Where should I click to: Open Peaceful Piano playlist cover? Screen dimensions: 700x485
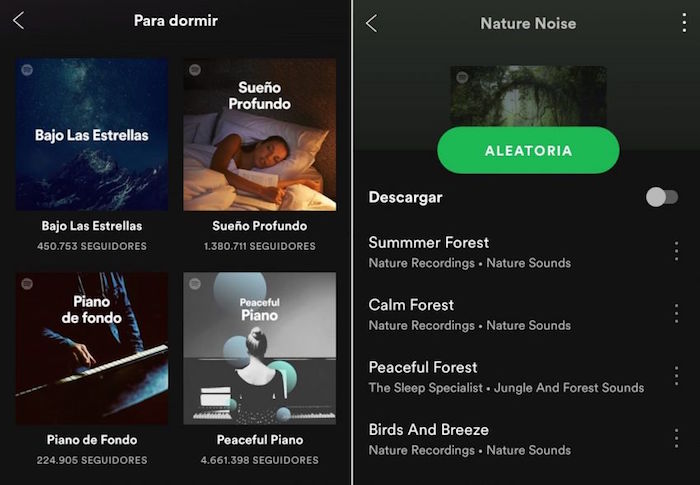260,348
